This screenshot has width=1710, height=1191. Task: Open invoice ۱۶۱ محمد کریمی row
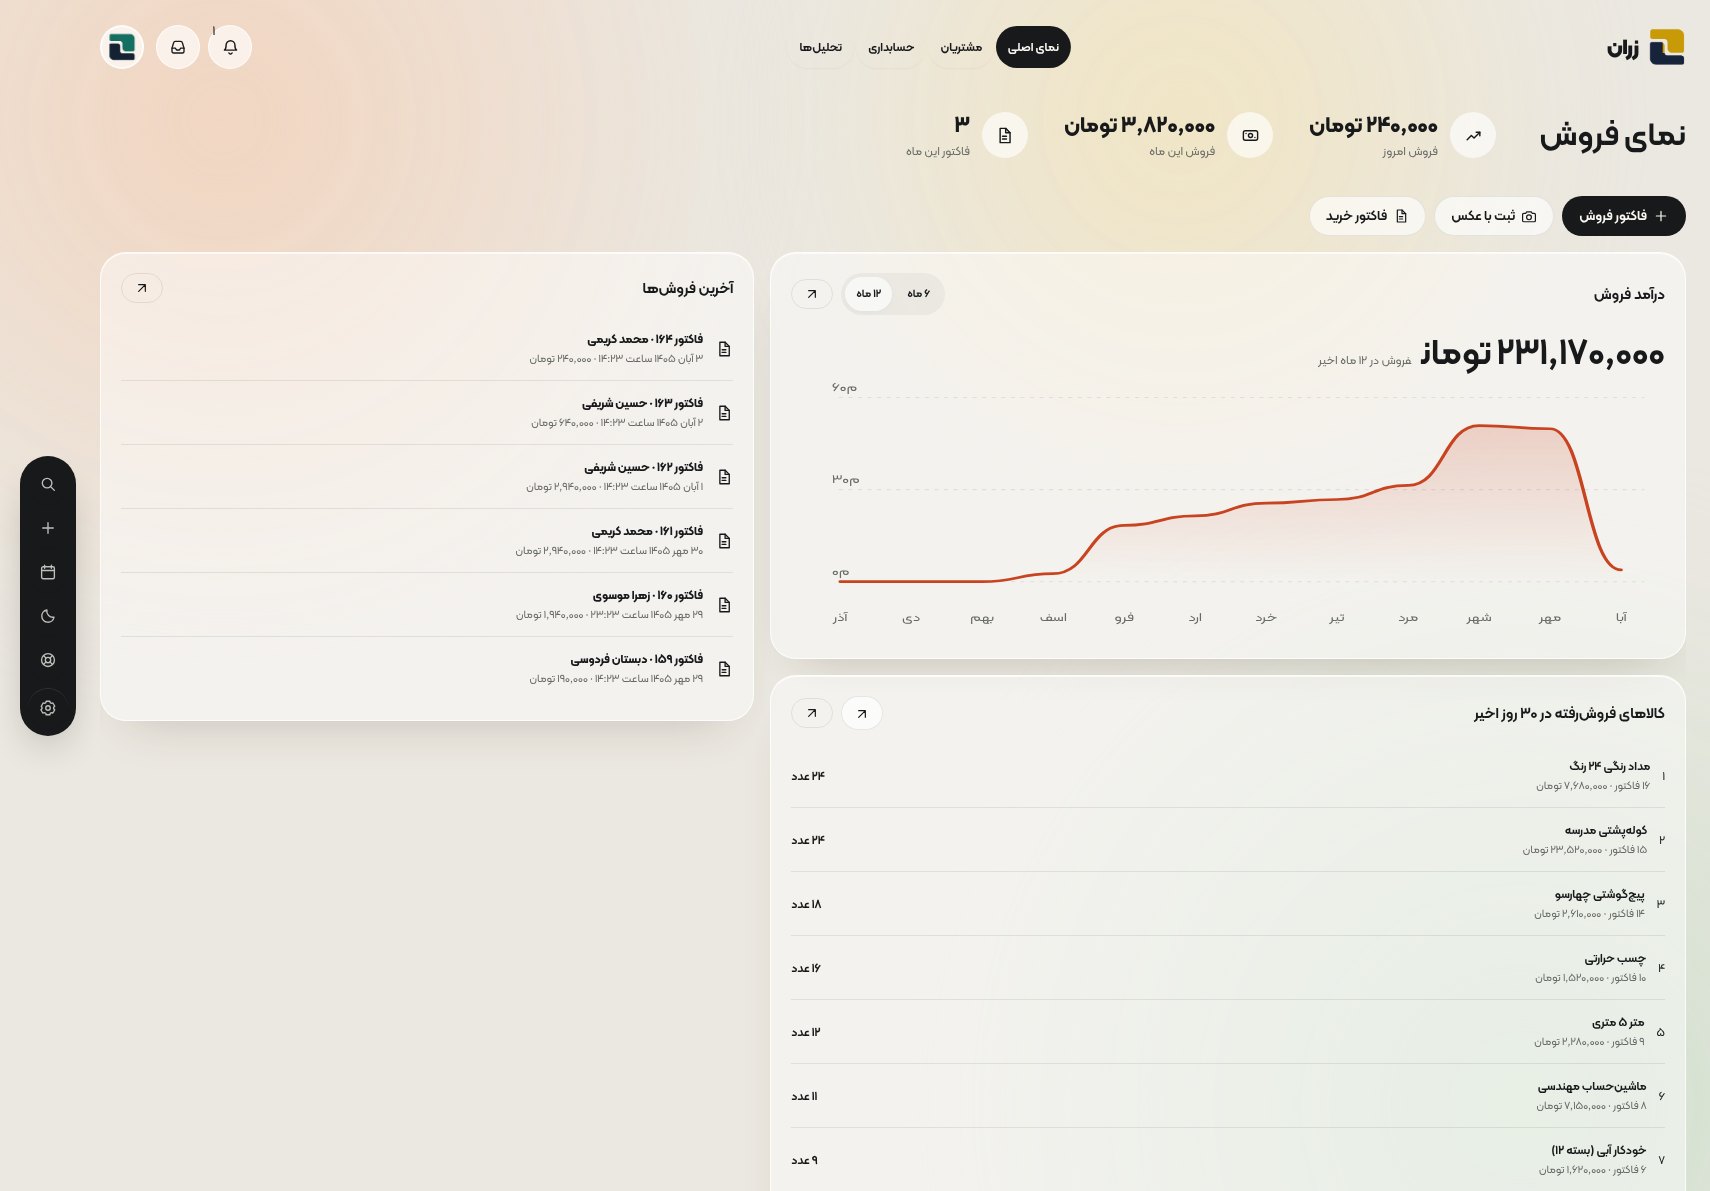point(427,541)
